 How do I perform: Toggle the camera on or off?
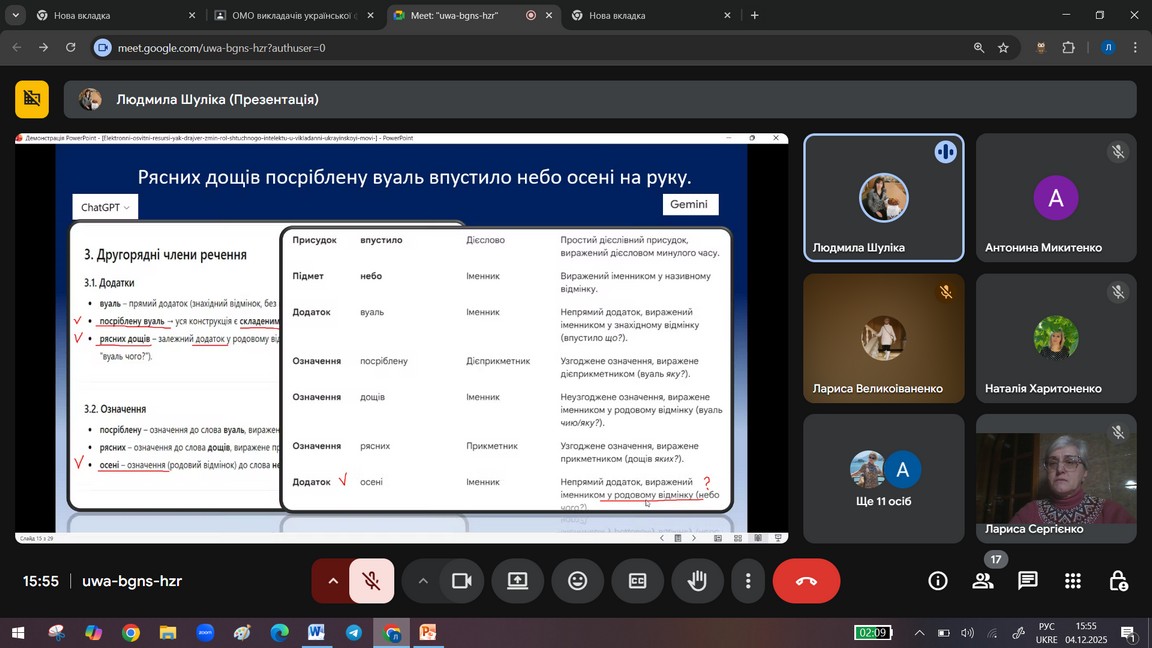(x=461, y=581)
